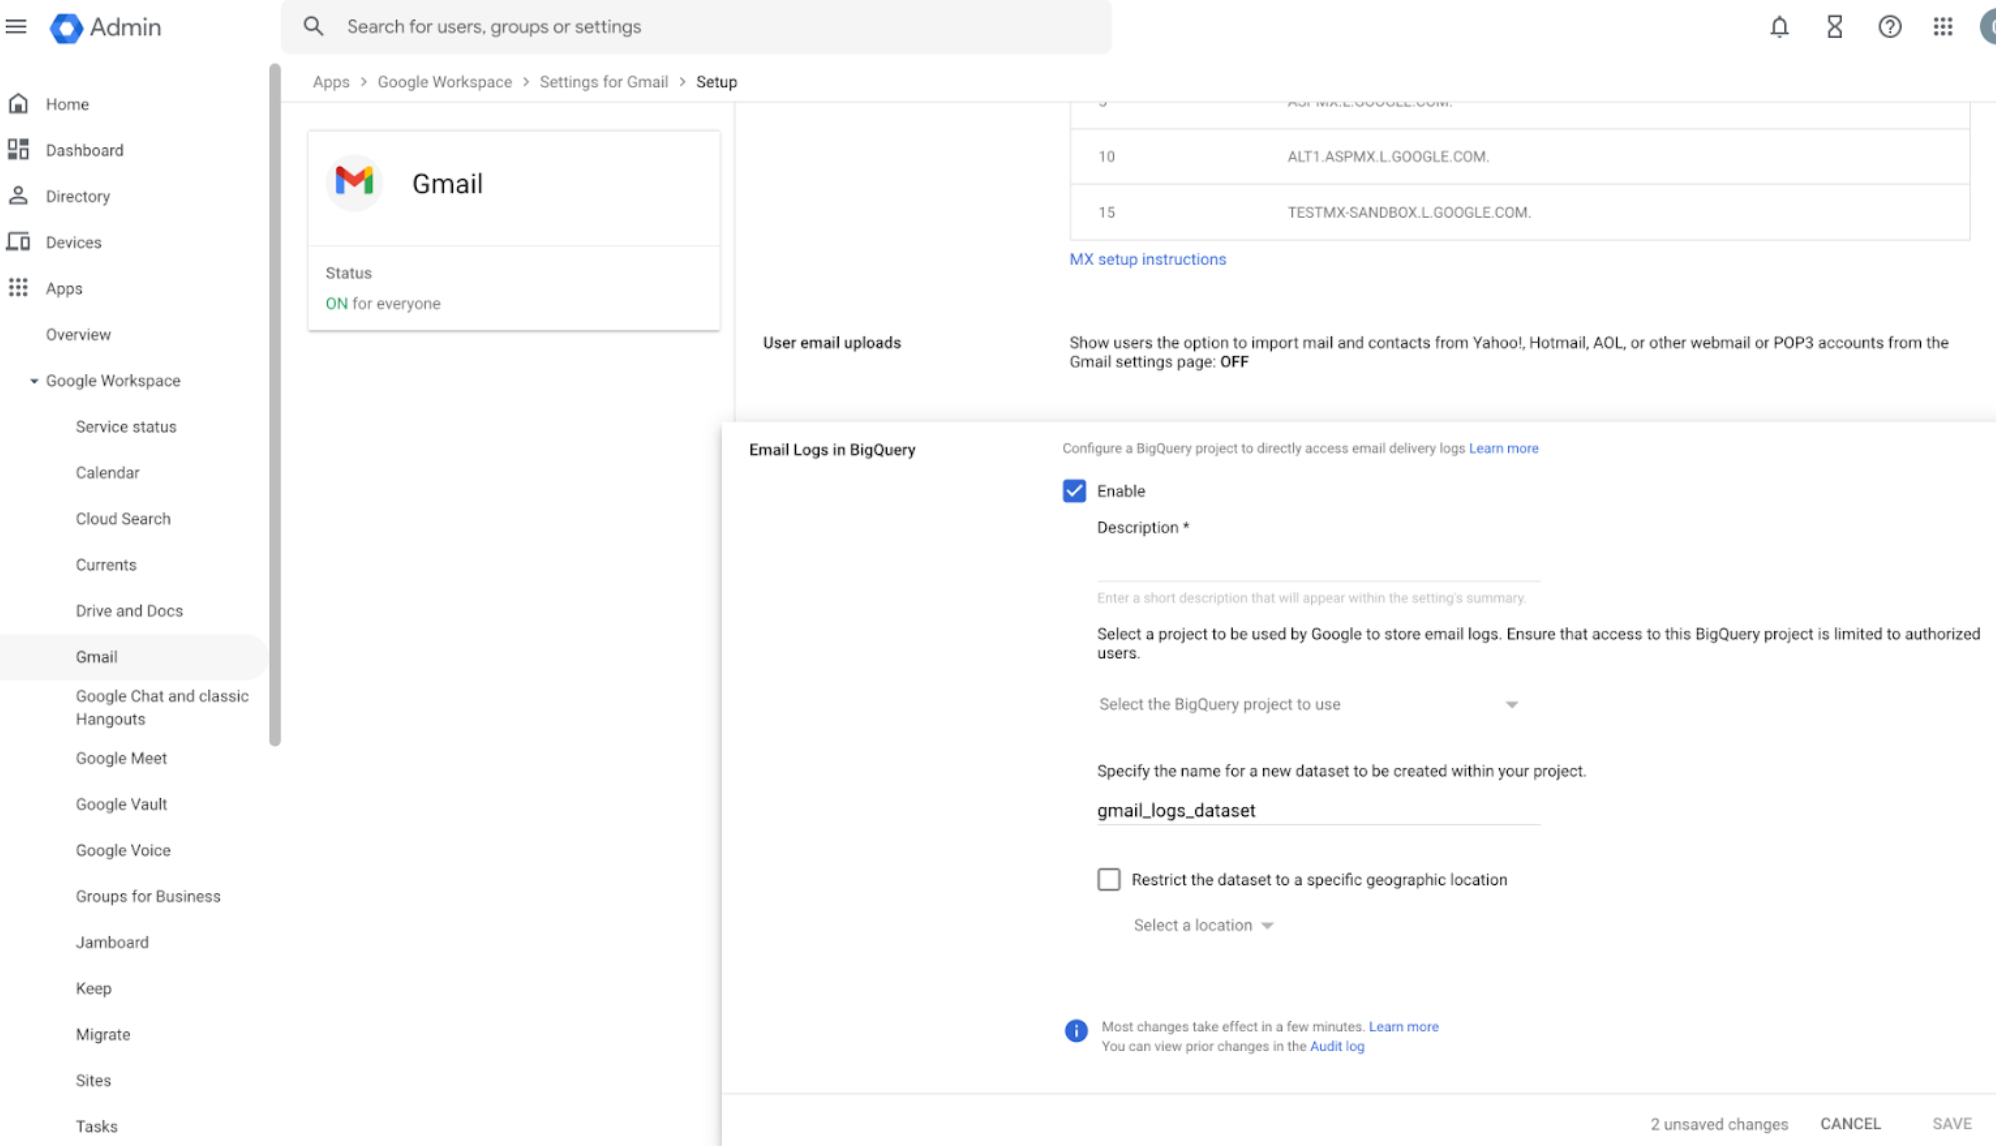Select Drive and Docs in sidebar
1996x1146 pixels.
[129, 611]
